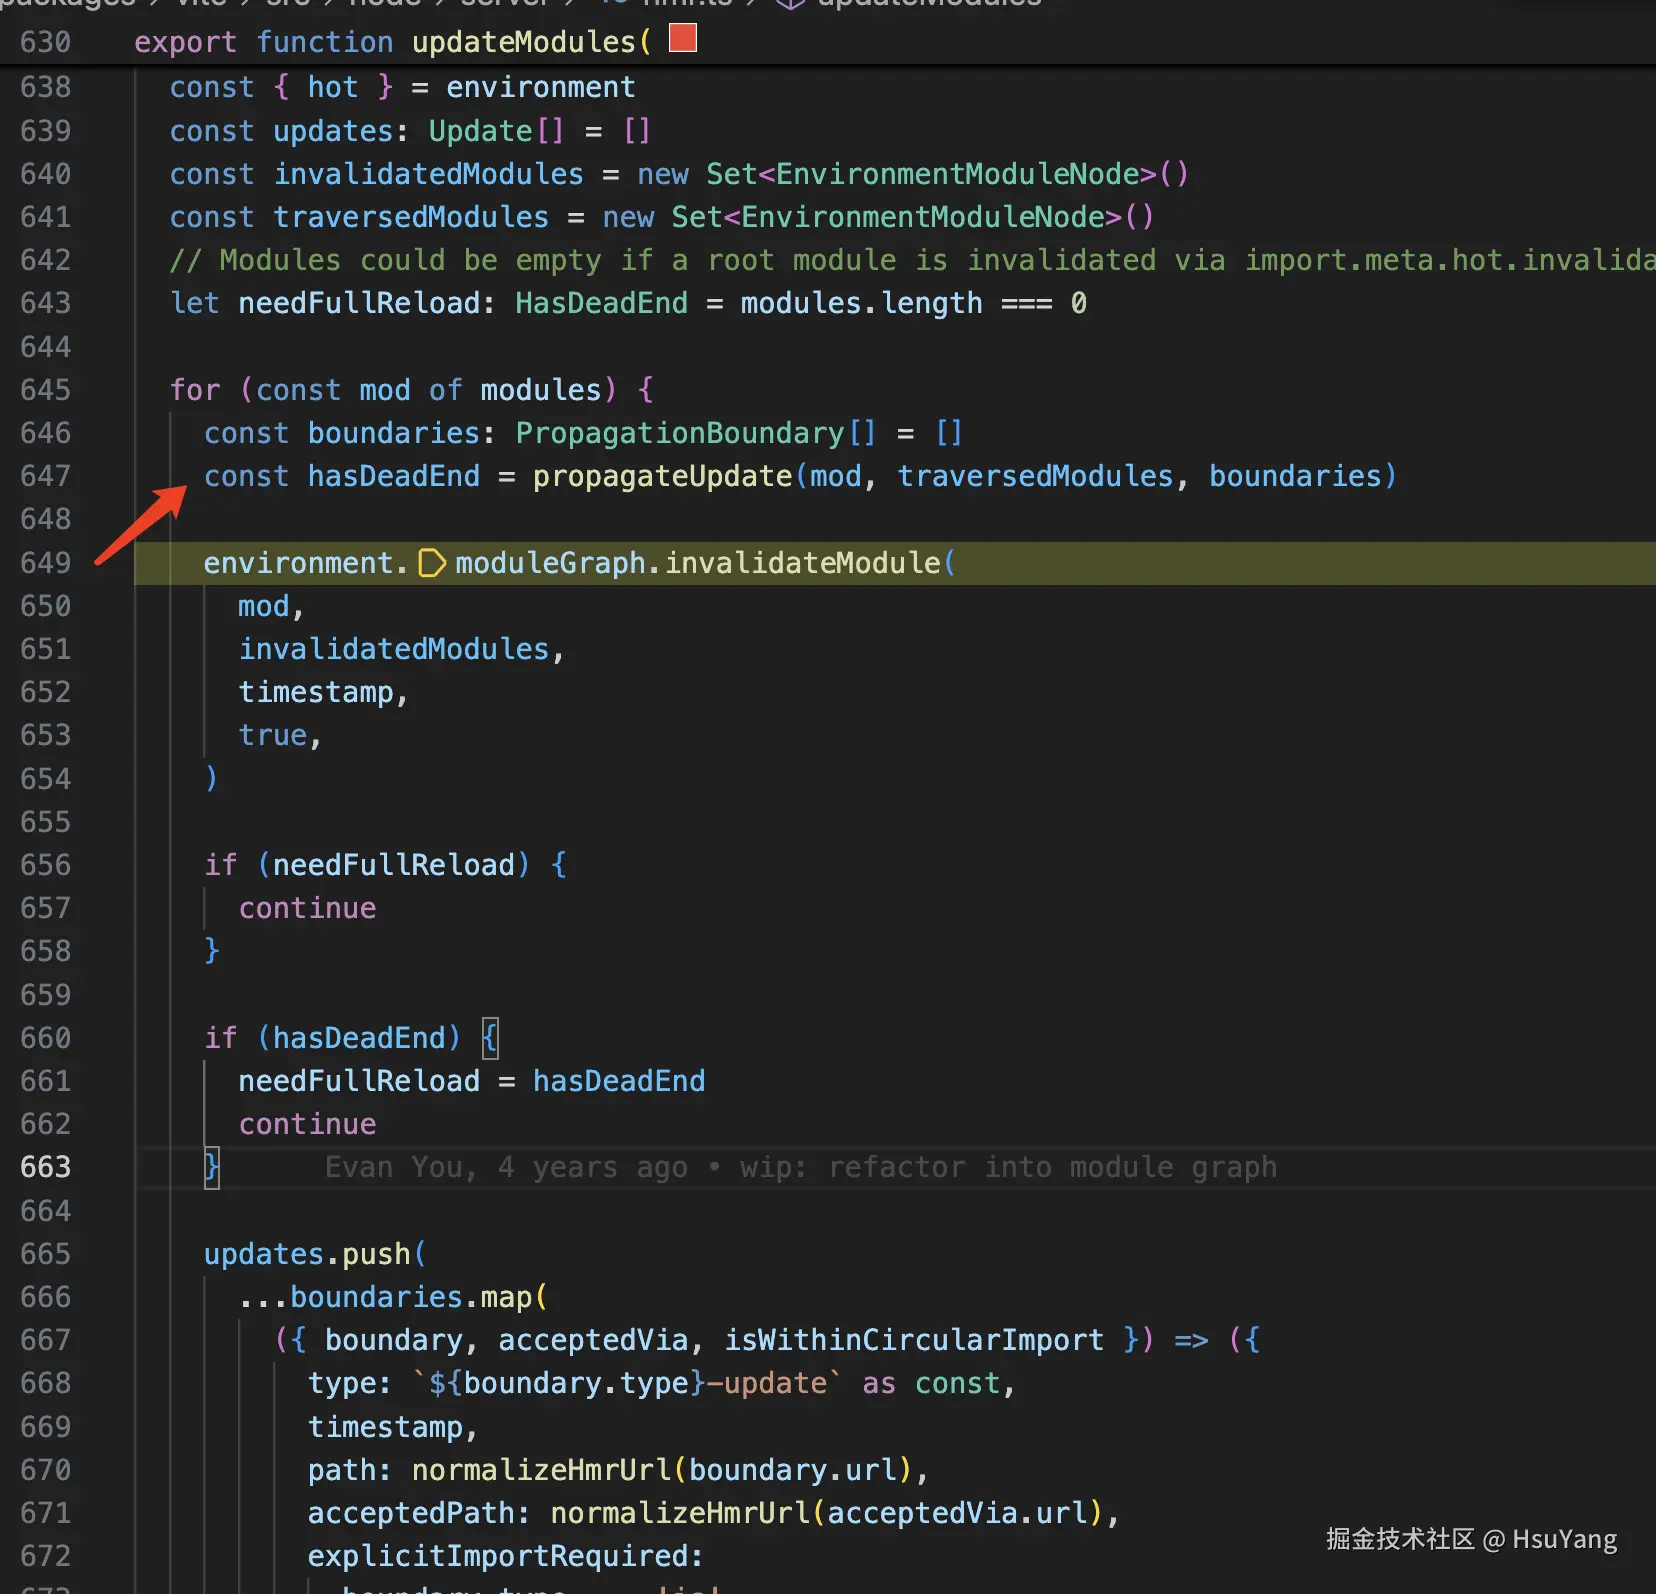The height and width of the screenshot is (1594, 1656).
Task: Click 'explicitImportRequired' on line 672
Action: pyautogui.click(x=498, y=1556)
